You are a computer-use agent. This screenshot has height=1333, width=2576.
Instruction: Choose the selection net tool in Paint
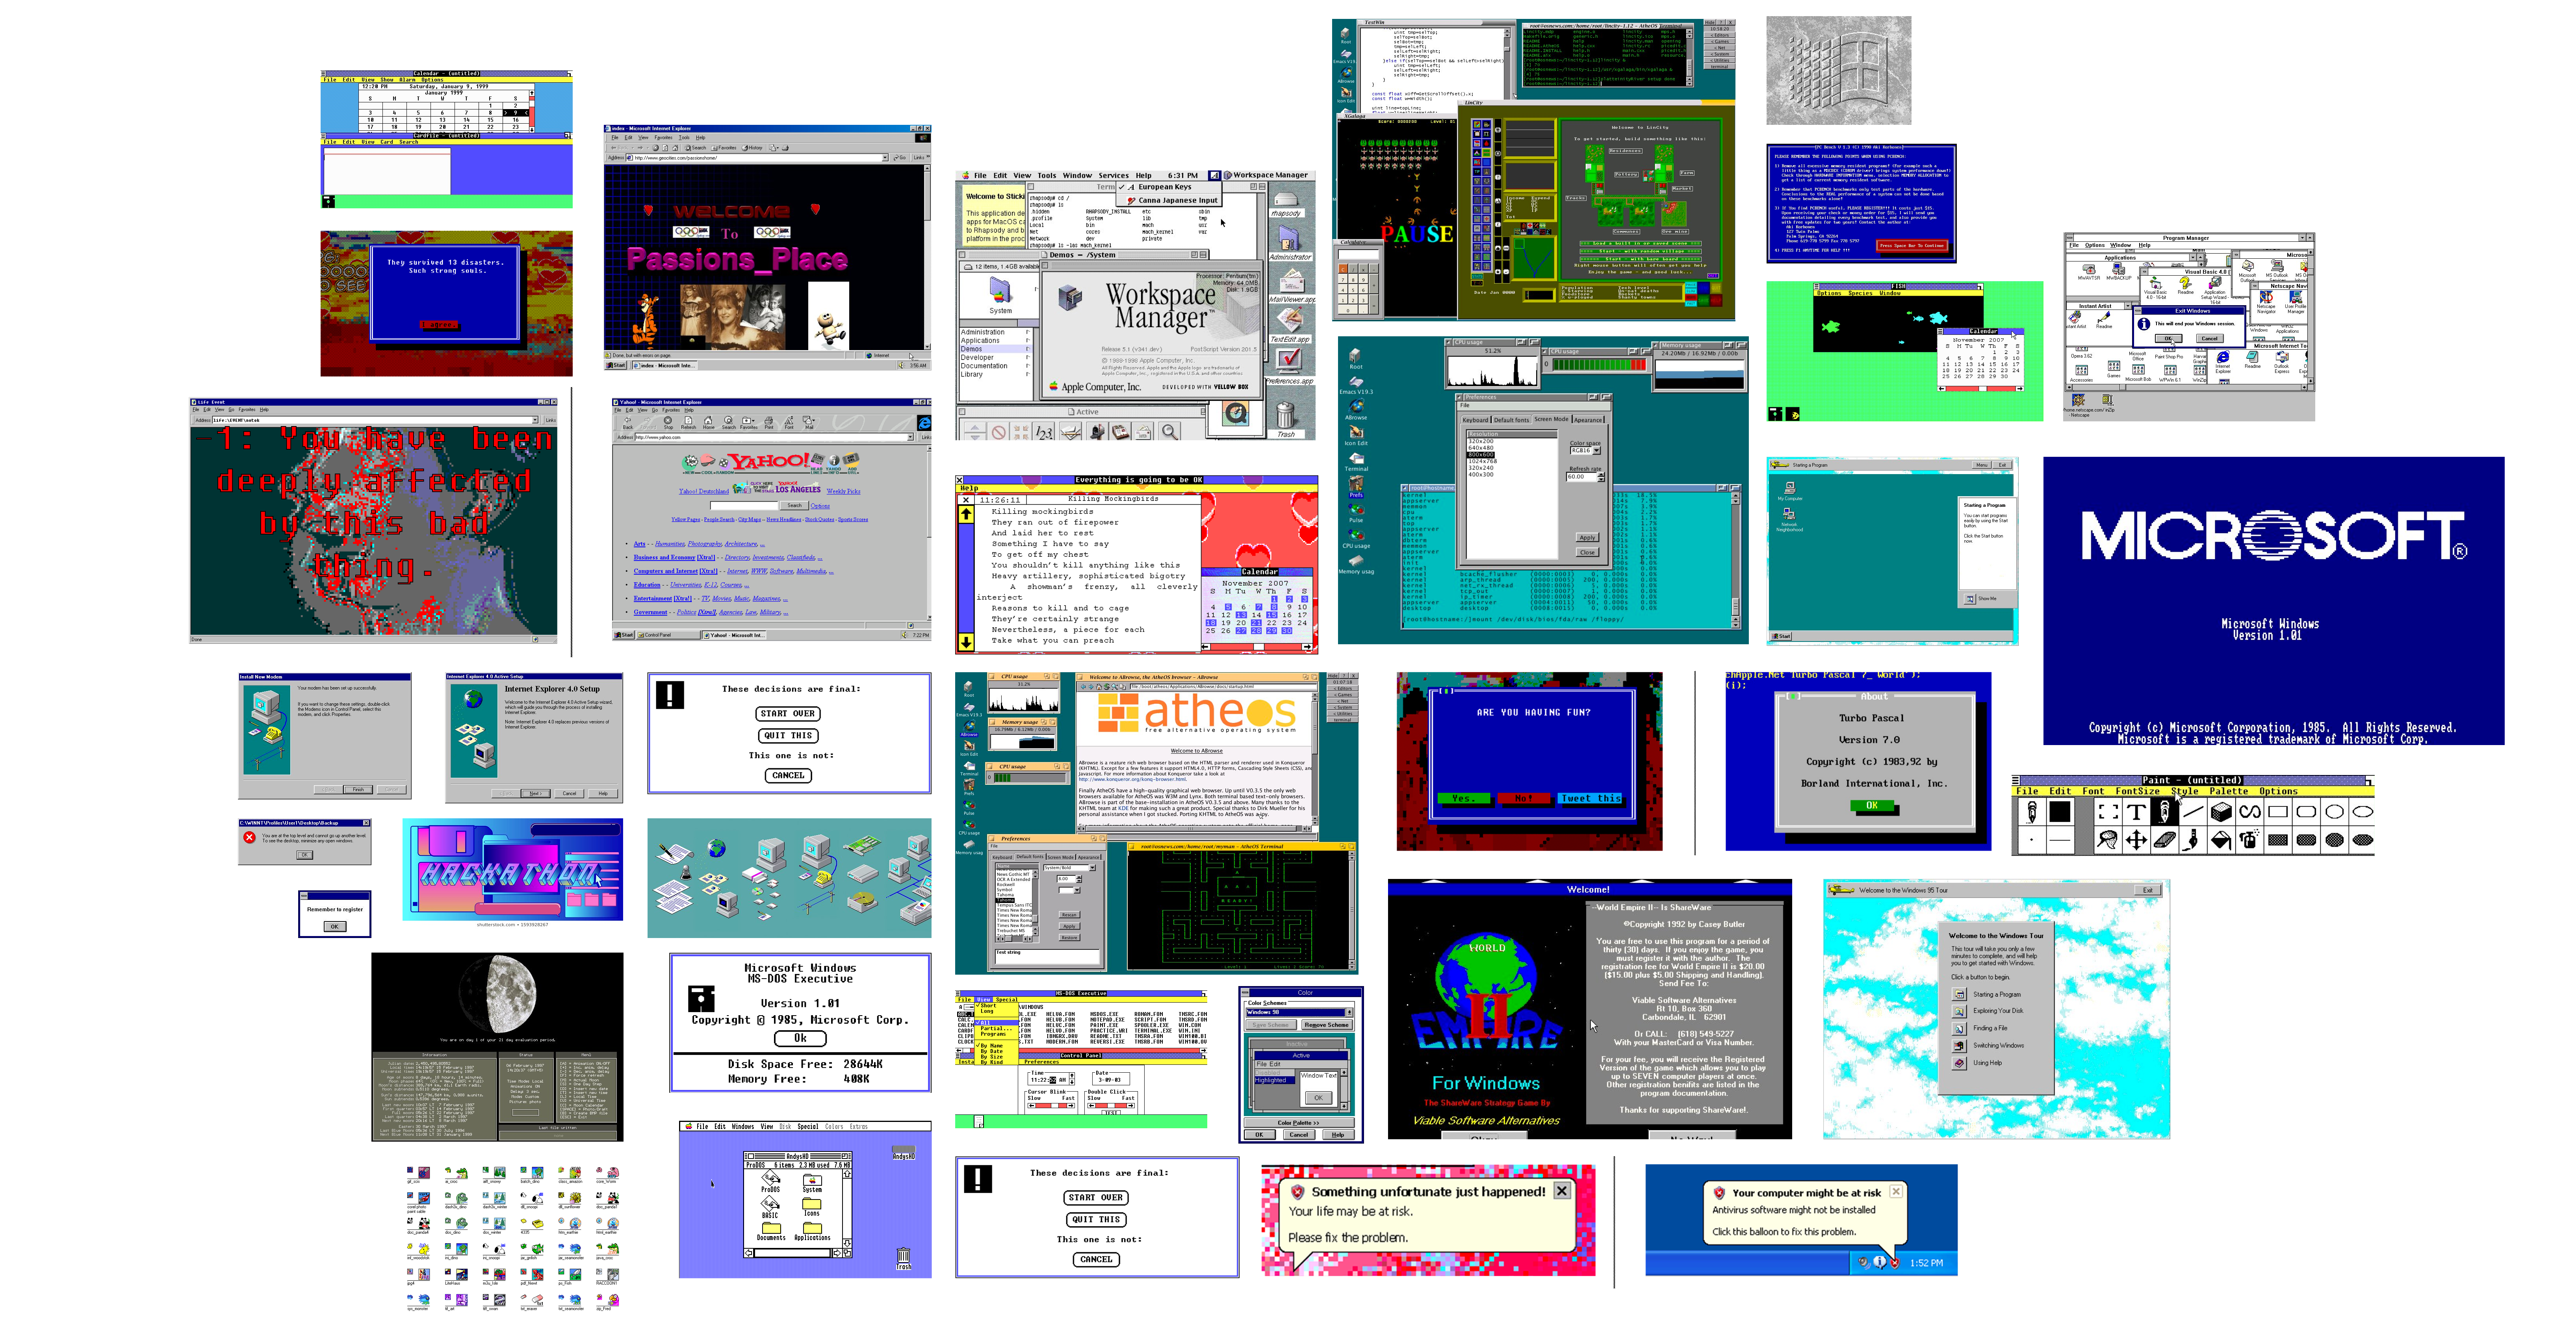pyautogui.click(x=2108, y=840)
